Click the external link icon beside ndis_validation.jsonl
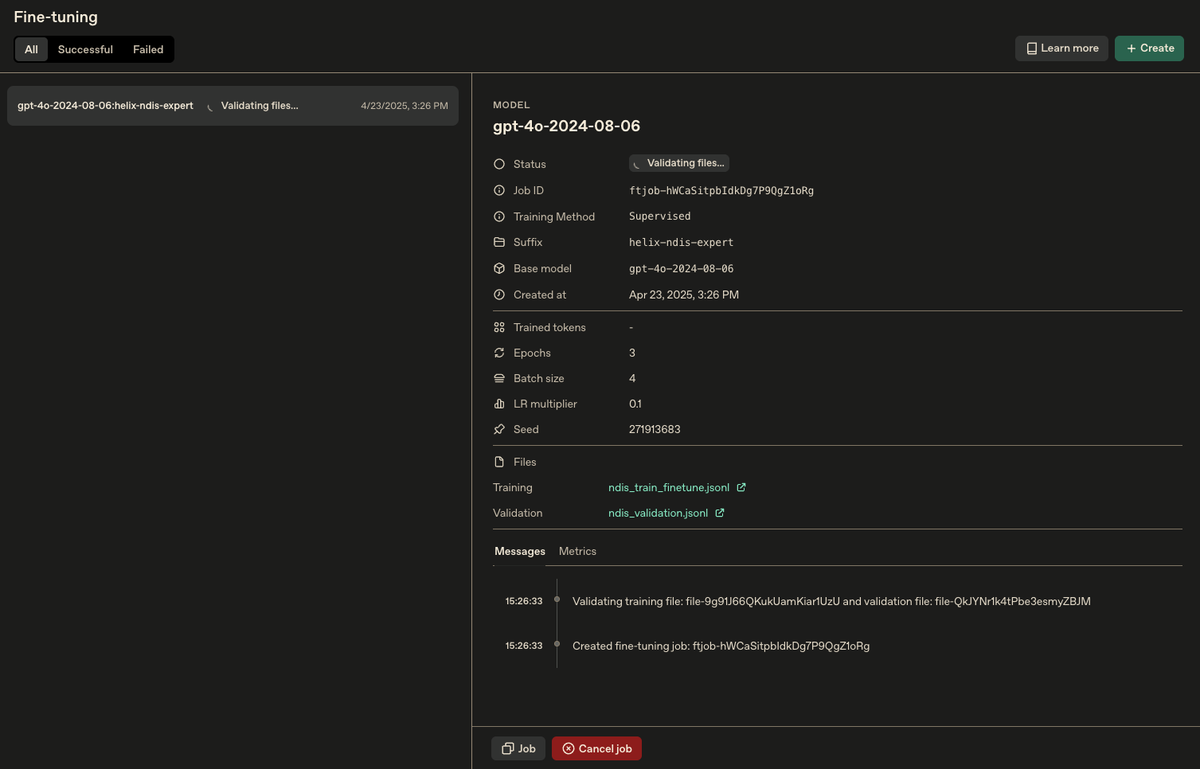The image size is (1200, 769). [719, 513]
